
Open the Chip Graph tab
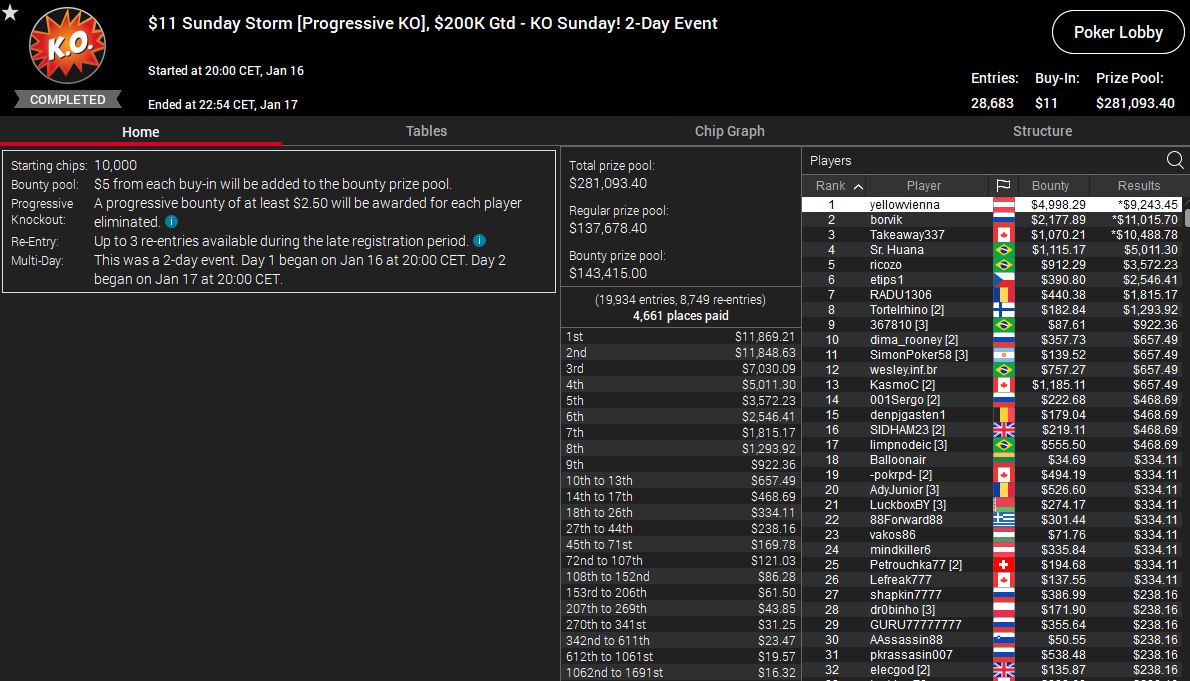coord(729,131)
